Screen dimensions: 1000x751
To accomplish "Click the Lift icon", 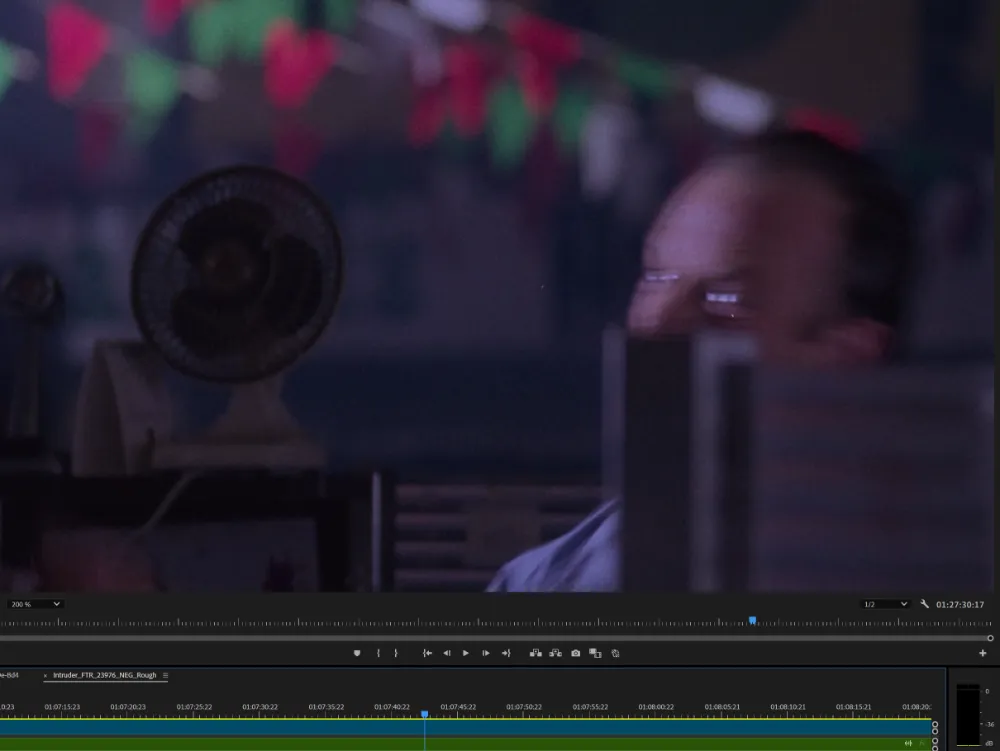I will pos(536,653).
